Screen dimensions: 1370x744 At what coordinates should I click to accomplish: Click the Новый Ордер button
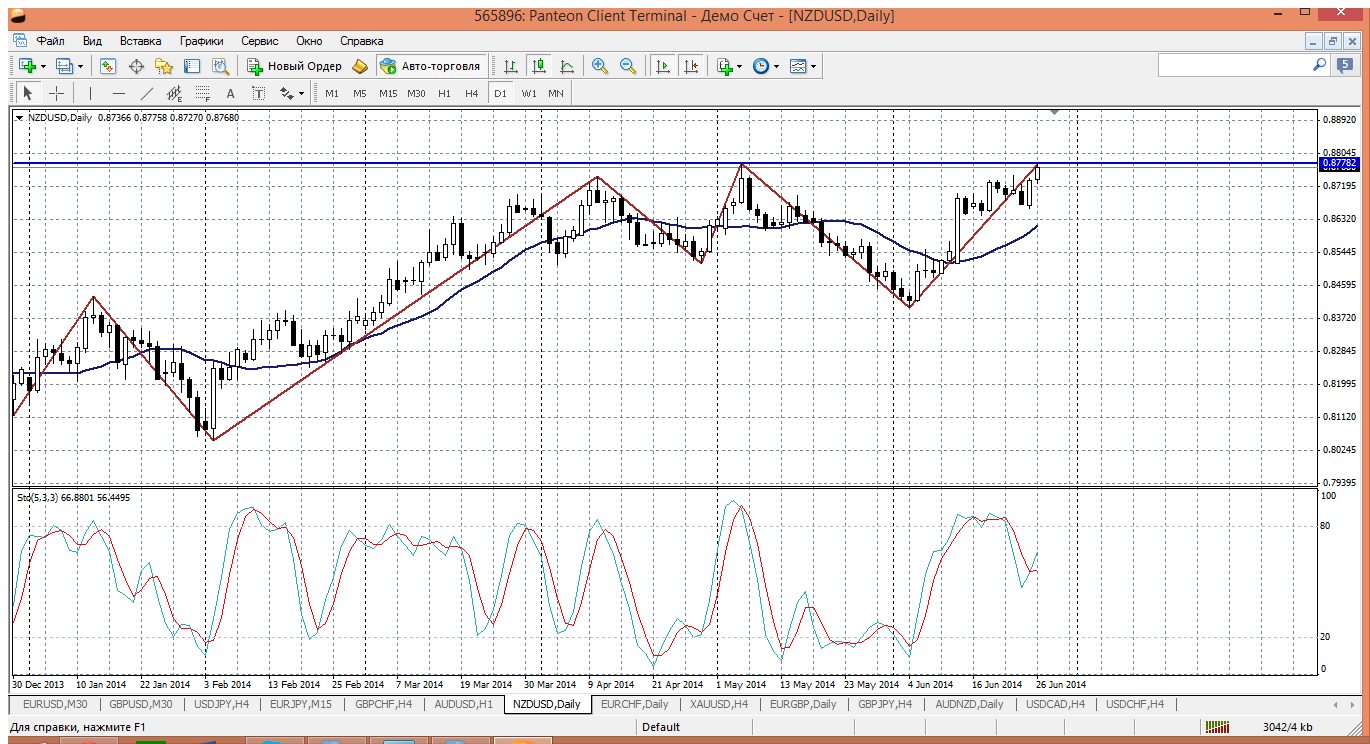tap(295, 66)
